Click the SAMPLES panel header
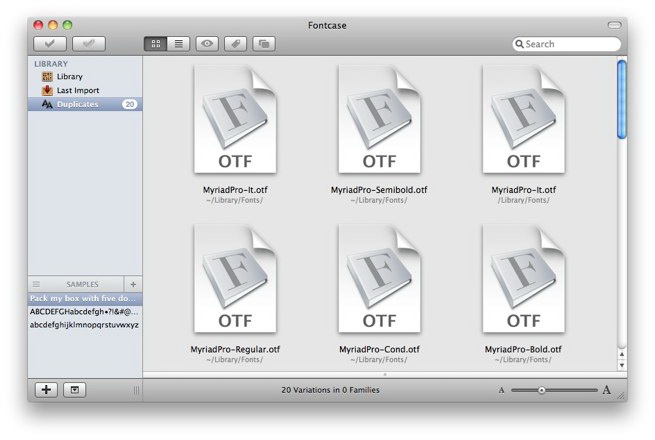The image size is (655, 440). [x=82, y=284]
